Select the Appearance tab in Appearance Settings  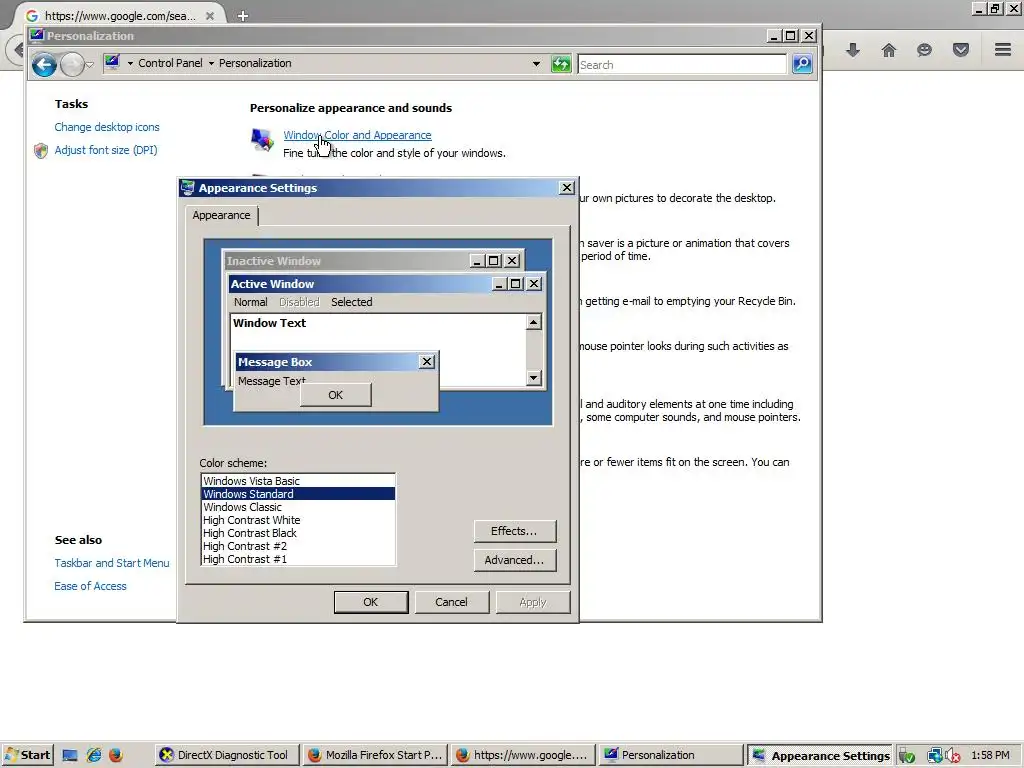(x=221, y=216)
